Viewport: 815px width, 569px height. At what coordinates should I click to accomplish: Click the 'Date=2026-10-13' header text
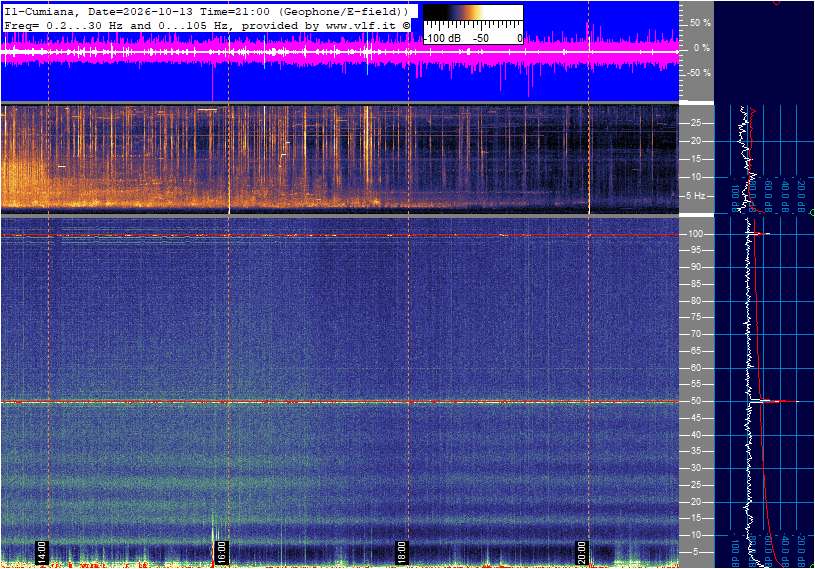coord(140,11)
